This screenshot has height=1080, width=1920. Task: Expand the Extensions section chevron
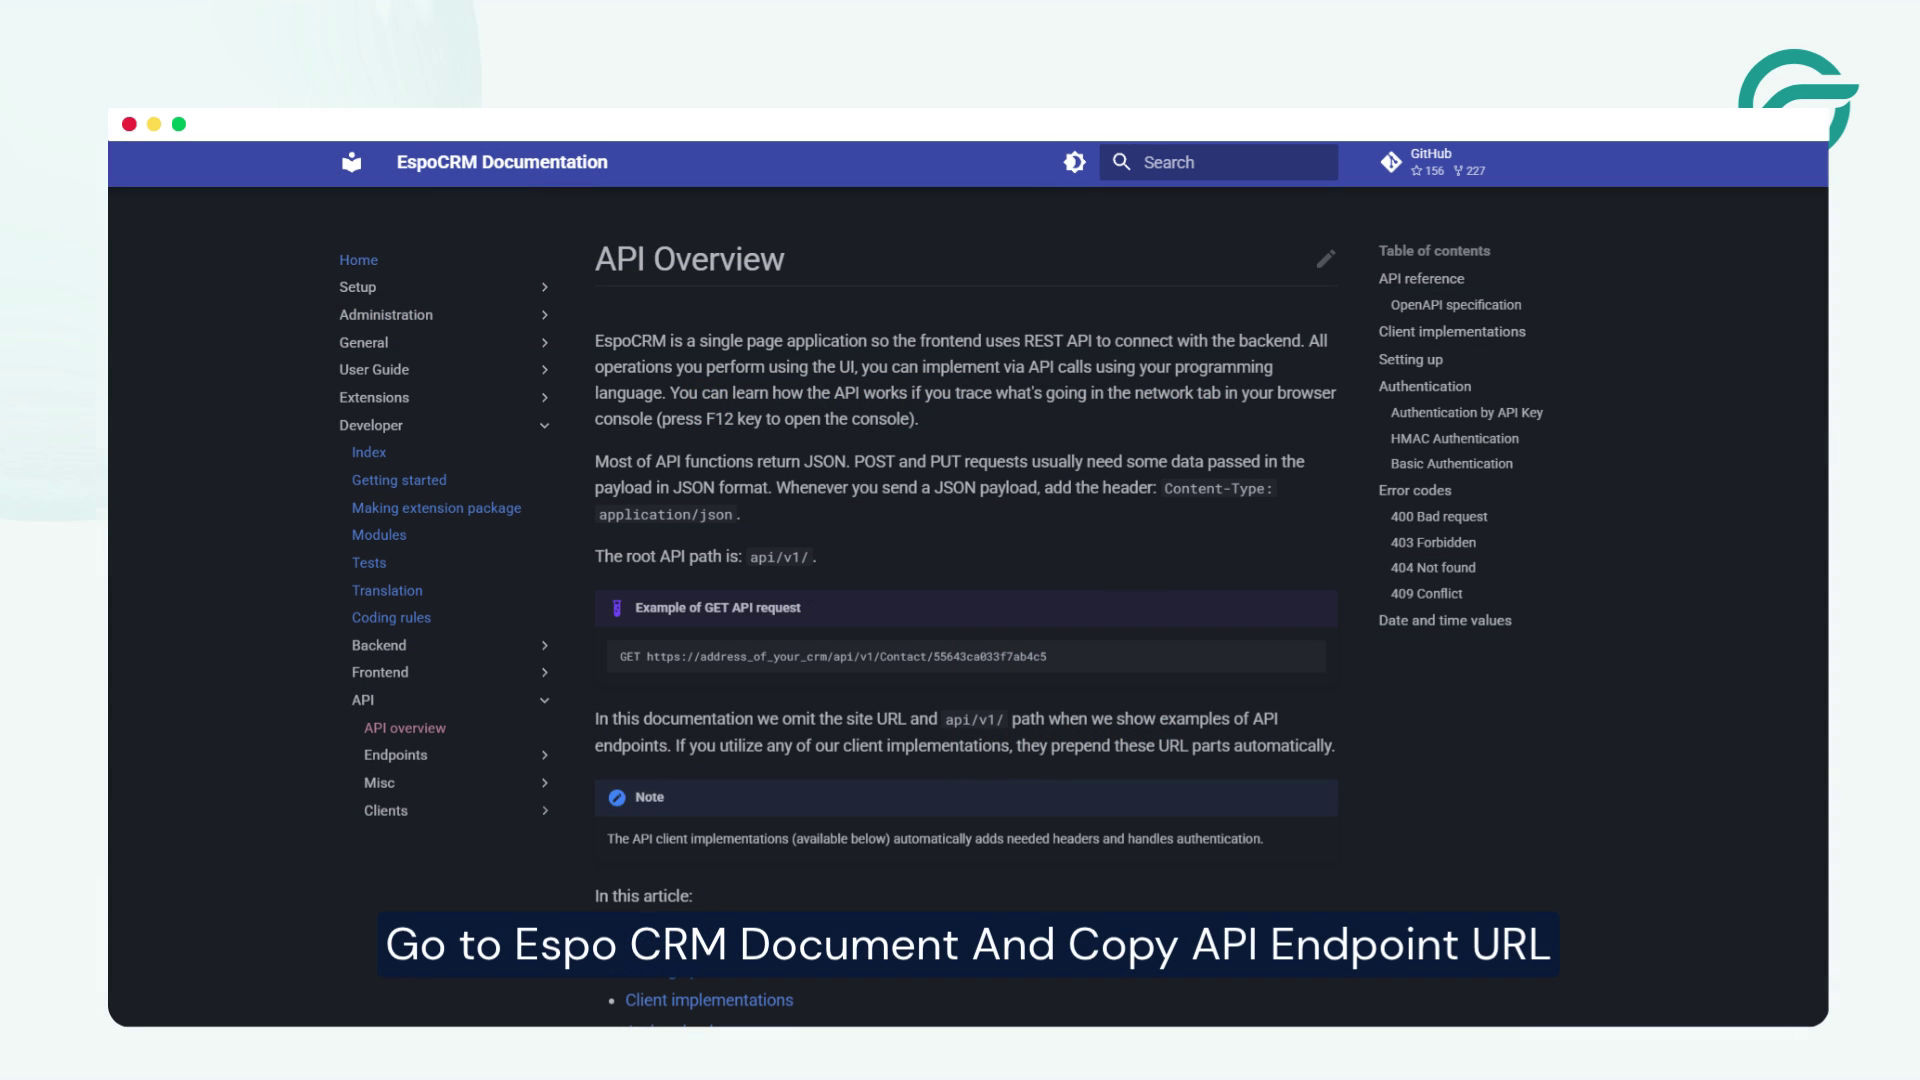click(x=545, y=398)
